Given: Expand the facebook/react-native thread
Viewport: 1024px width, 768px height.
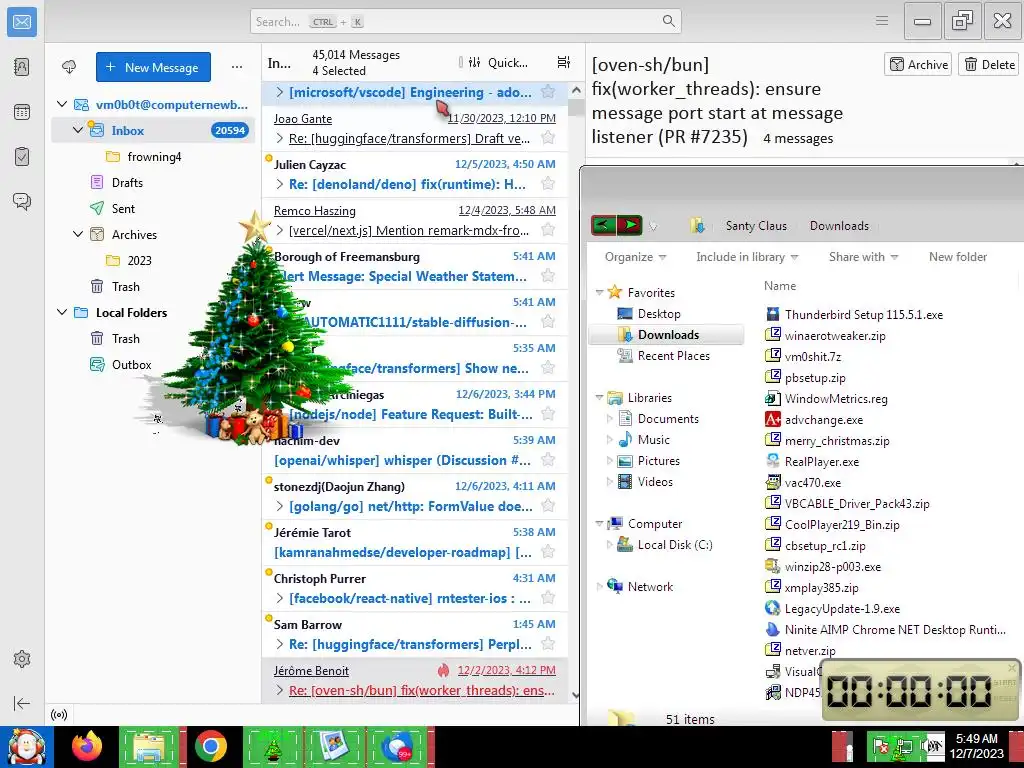Looking at the screenshot, I should click(x=280, y=598).
